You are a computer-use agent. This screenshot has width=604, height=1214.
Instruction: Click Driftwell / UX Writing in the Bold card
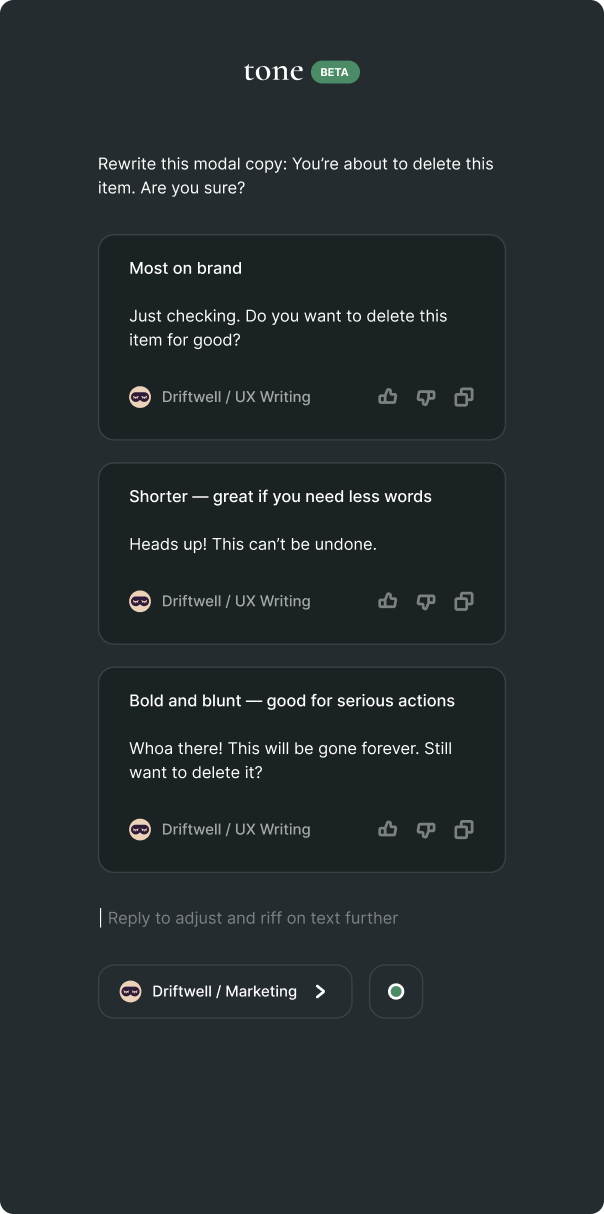236,829
